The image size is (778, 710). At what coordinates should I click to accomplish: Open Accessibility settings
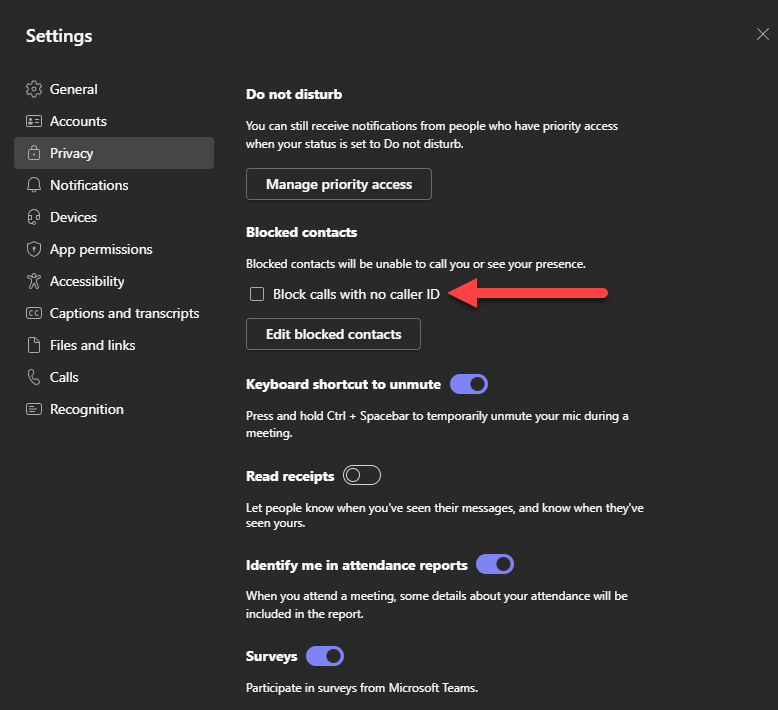coord(114,281)
